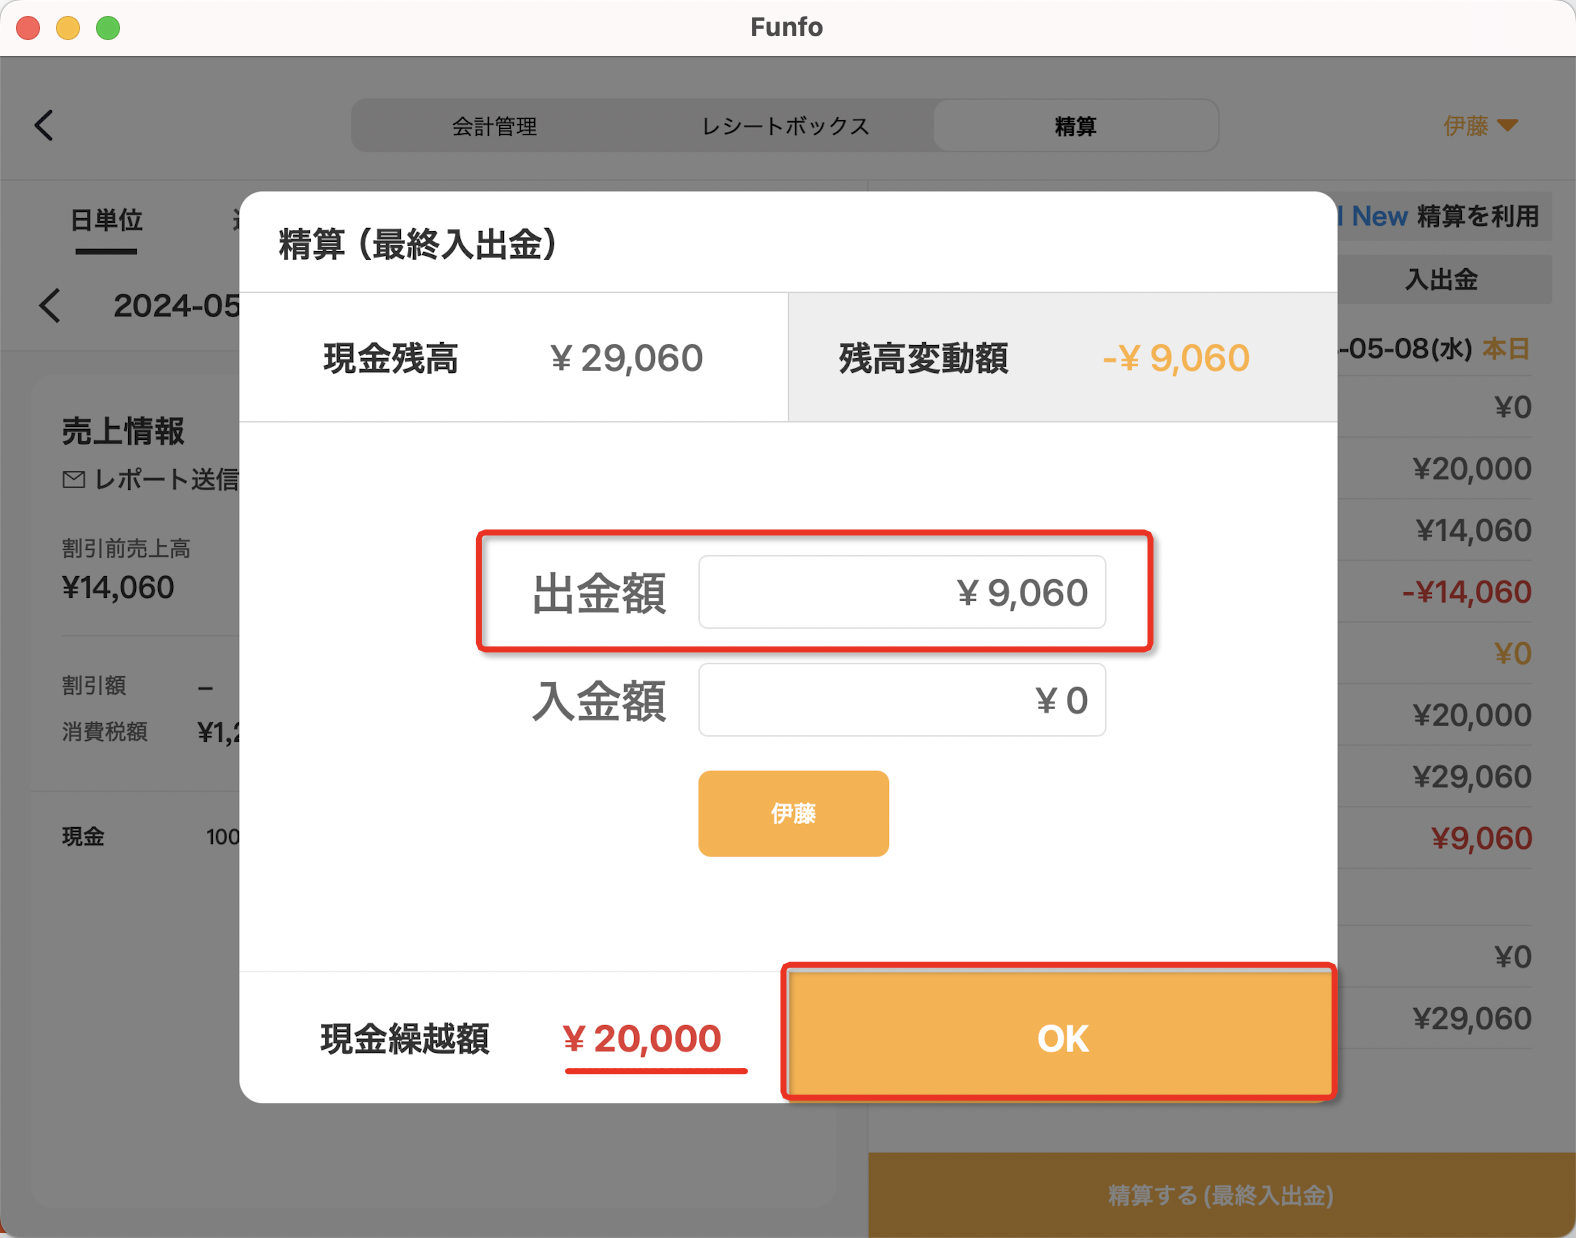Click 精算する (最終入出金) bottom button
Screen dimensions: 1576x1238
pos(1221,1195)
